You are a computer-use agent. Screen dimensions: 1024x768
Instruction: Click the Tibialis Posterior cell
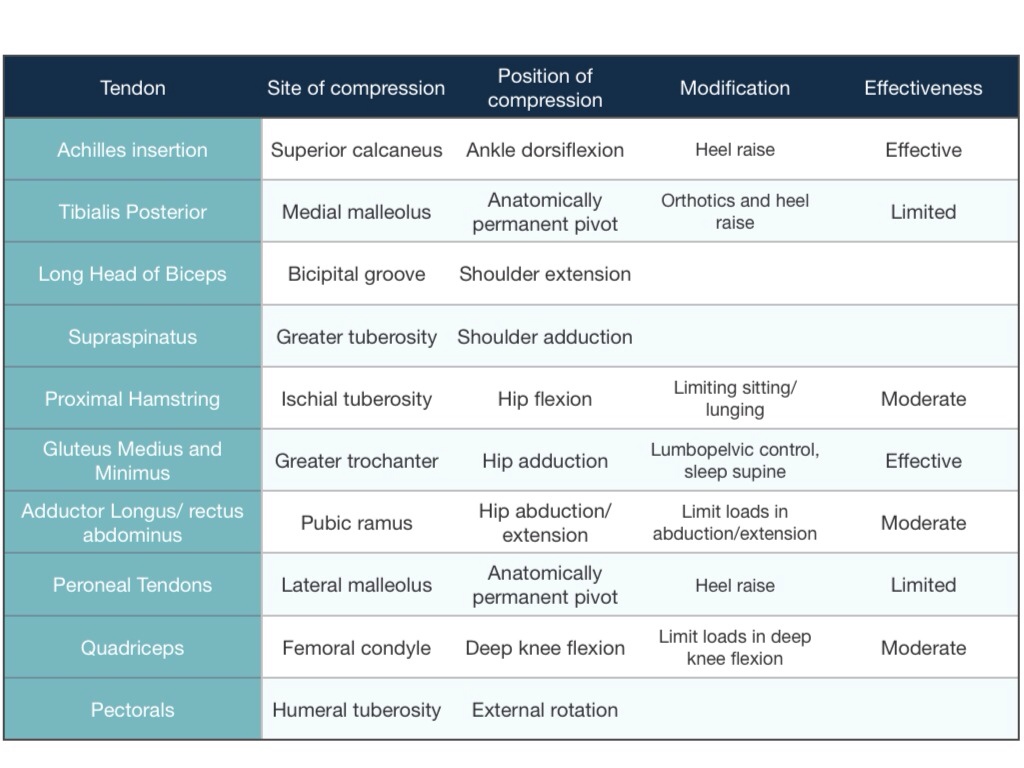pos(133,212)
